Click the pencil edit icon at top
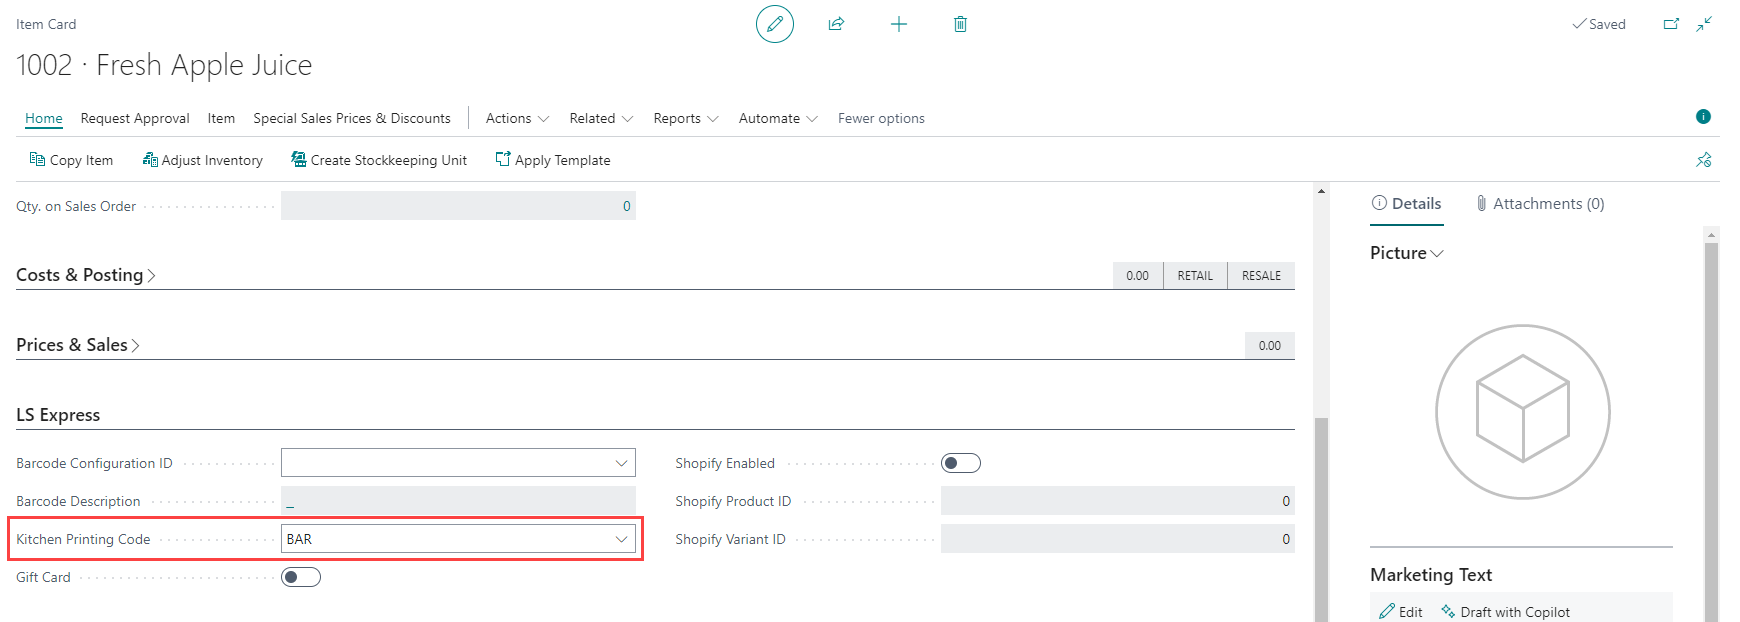The image size is (1740, 622). point(774,24)
